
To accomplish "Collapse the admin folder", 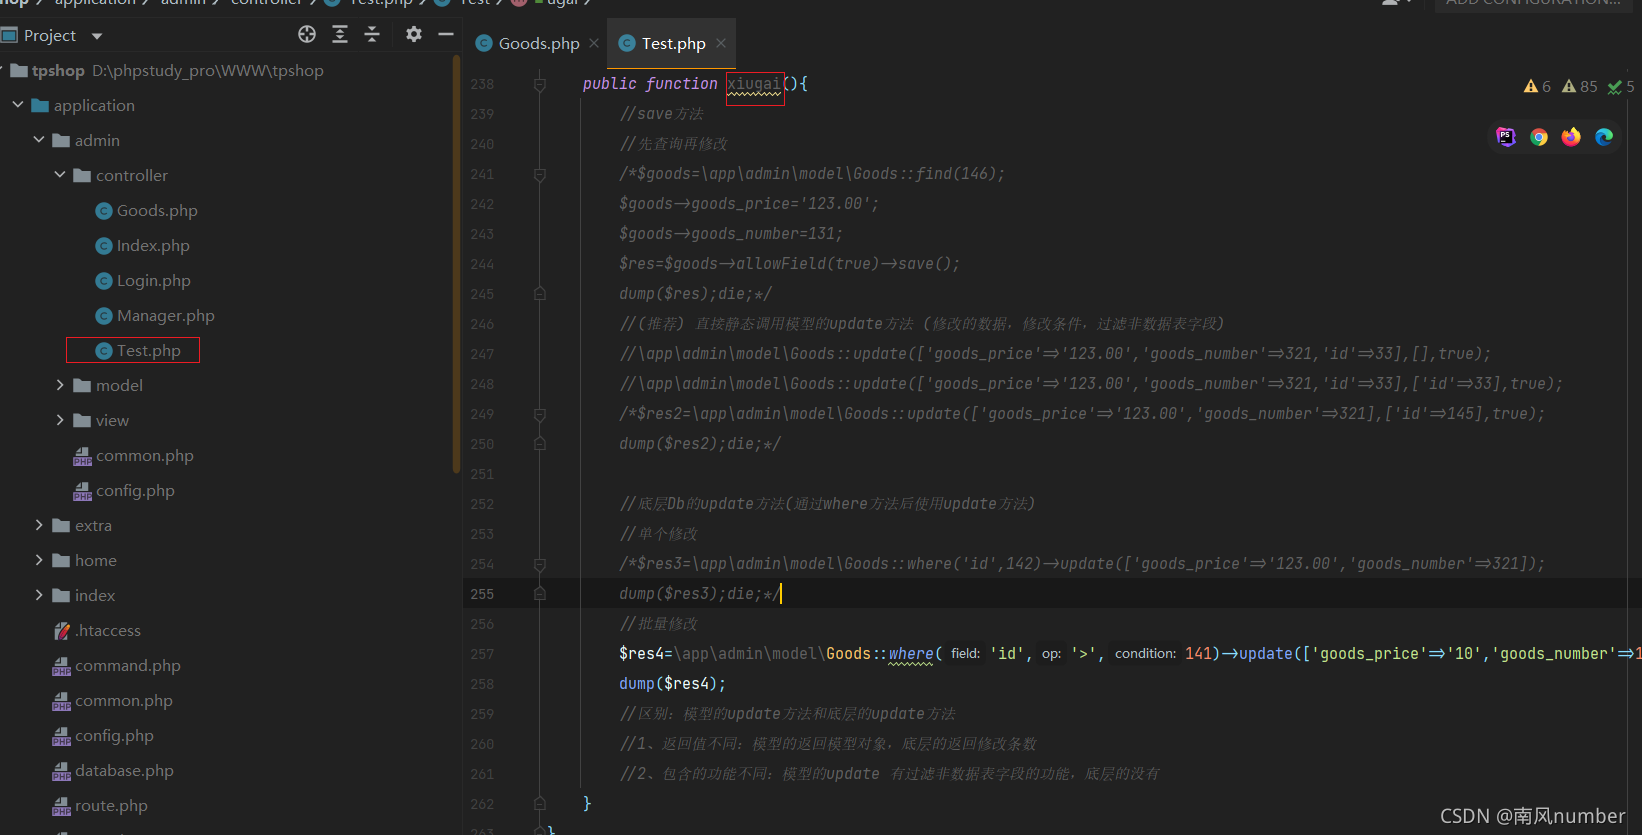I will coord(39,140).
